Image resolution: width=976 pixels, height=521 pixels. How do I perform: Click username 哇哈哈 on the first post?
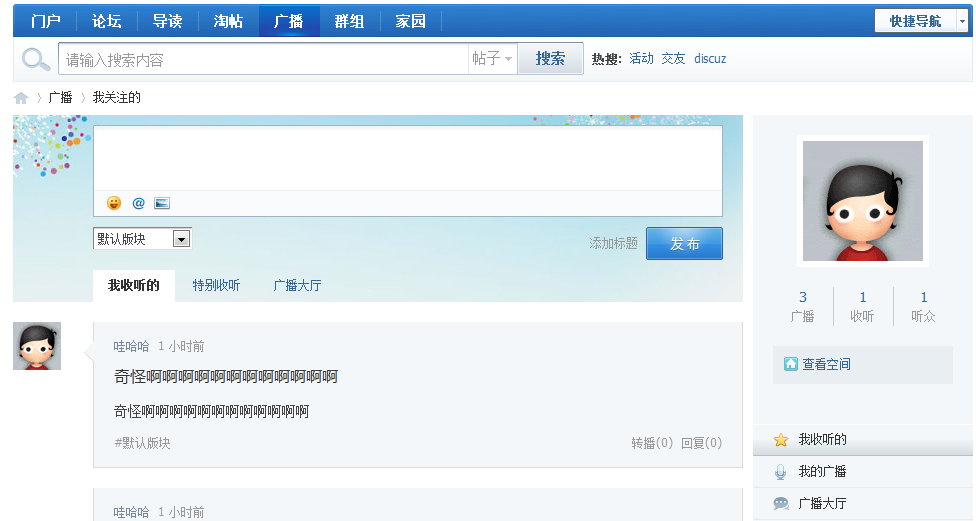tap(131, 346)
